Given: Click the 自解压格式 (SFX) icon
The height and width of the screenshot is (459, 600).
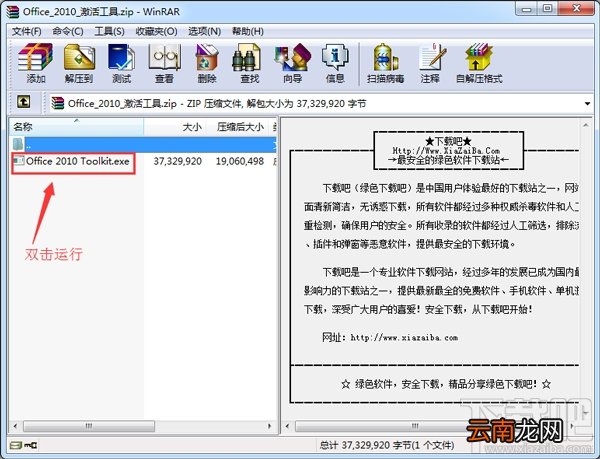Looking at the screenshot, I should coord(479,63).
